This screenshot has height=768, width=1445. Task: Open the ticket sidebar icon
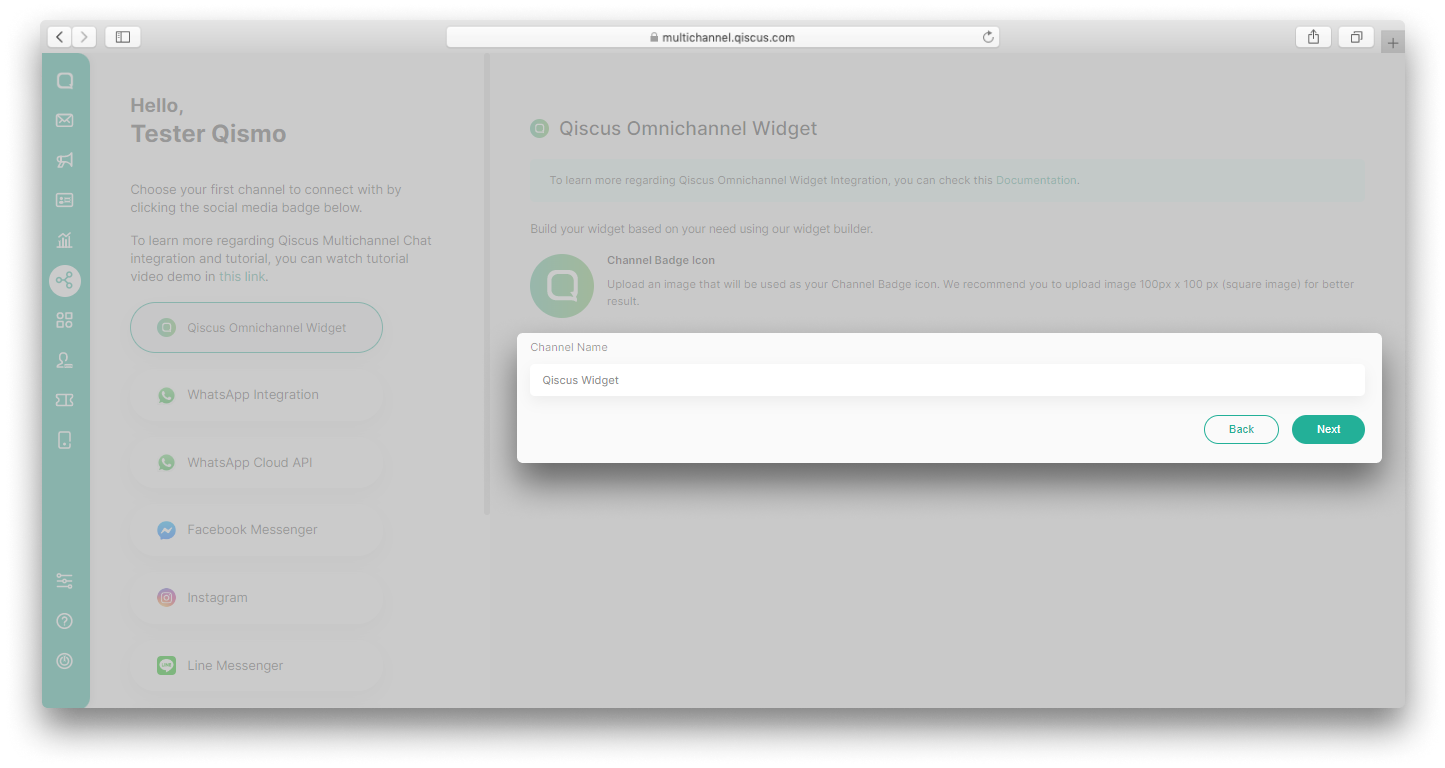[65, 400]
